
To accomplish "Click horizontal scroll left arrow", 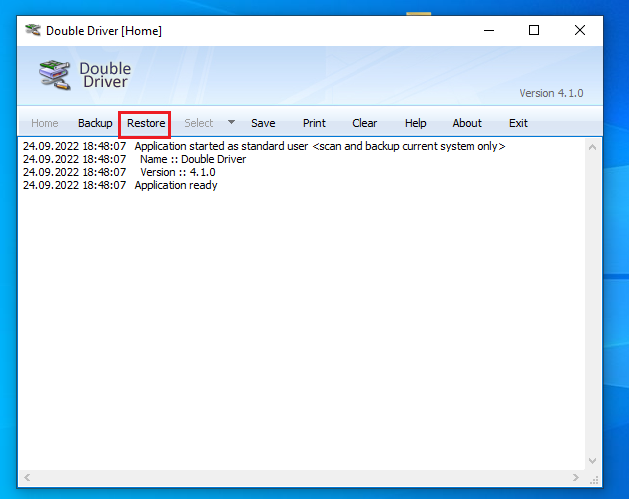I will [x=27, y=477].
